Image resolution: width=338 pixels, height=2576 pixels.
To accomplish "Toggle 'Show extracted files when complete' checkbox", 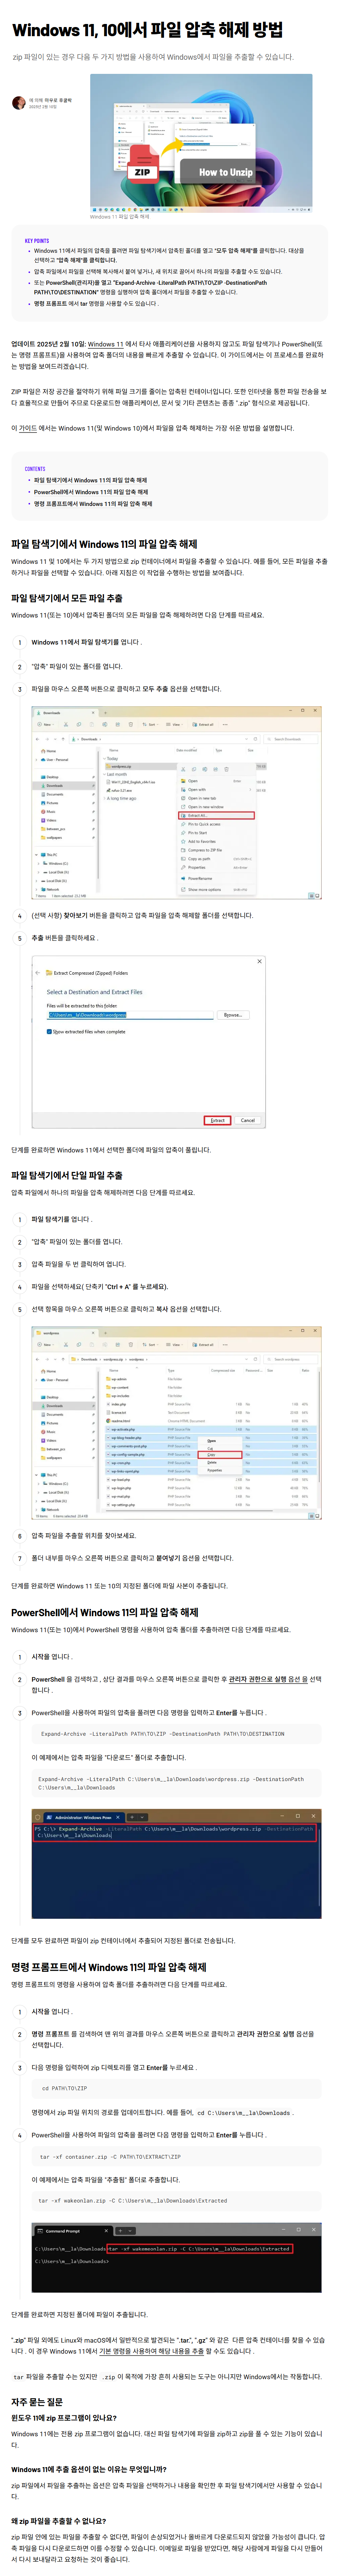I will click(50, 1031).
